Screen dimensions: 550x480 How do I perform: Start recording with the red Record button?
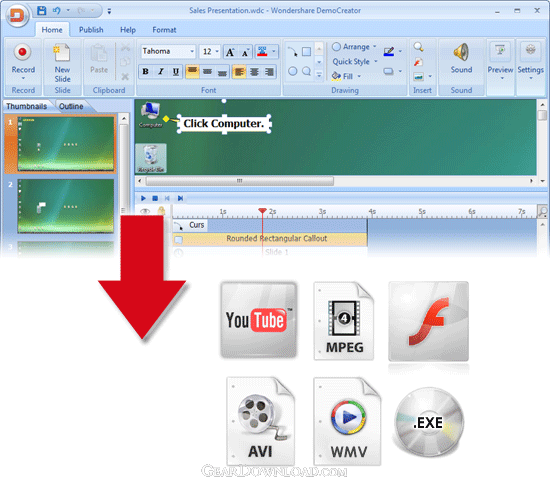(x=22, y=52)
